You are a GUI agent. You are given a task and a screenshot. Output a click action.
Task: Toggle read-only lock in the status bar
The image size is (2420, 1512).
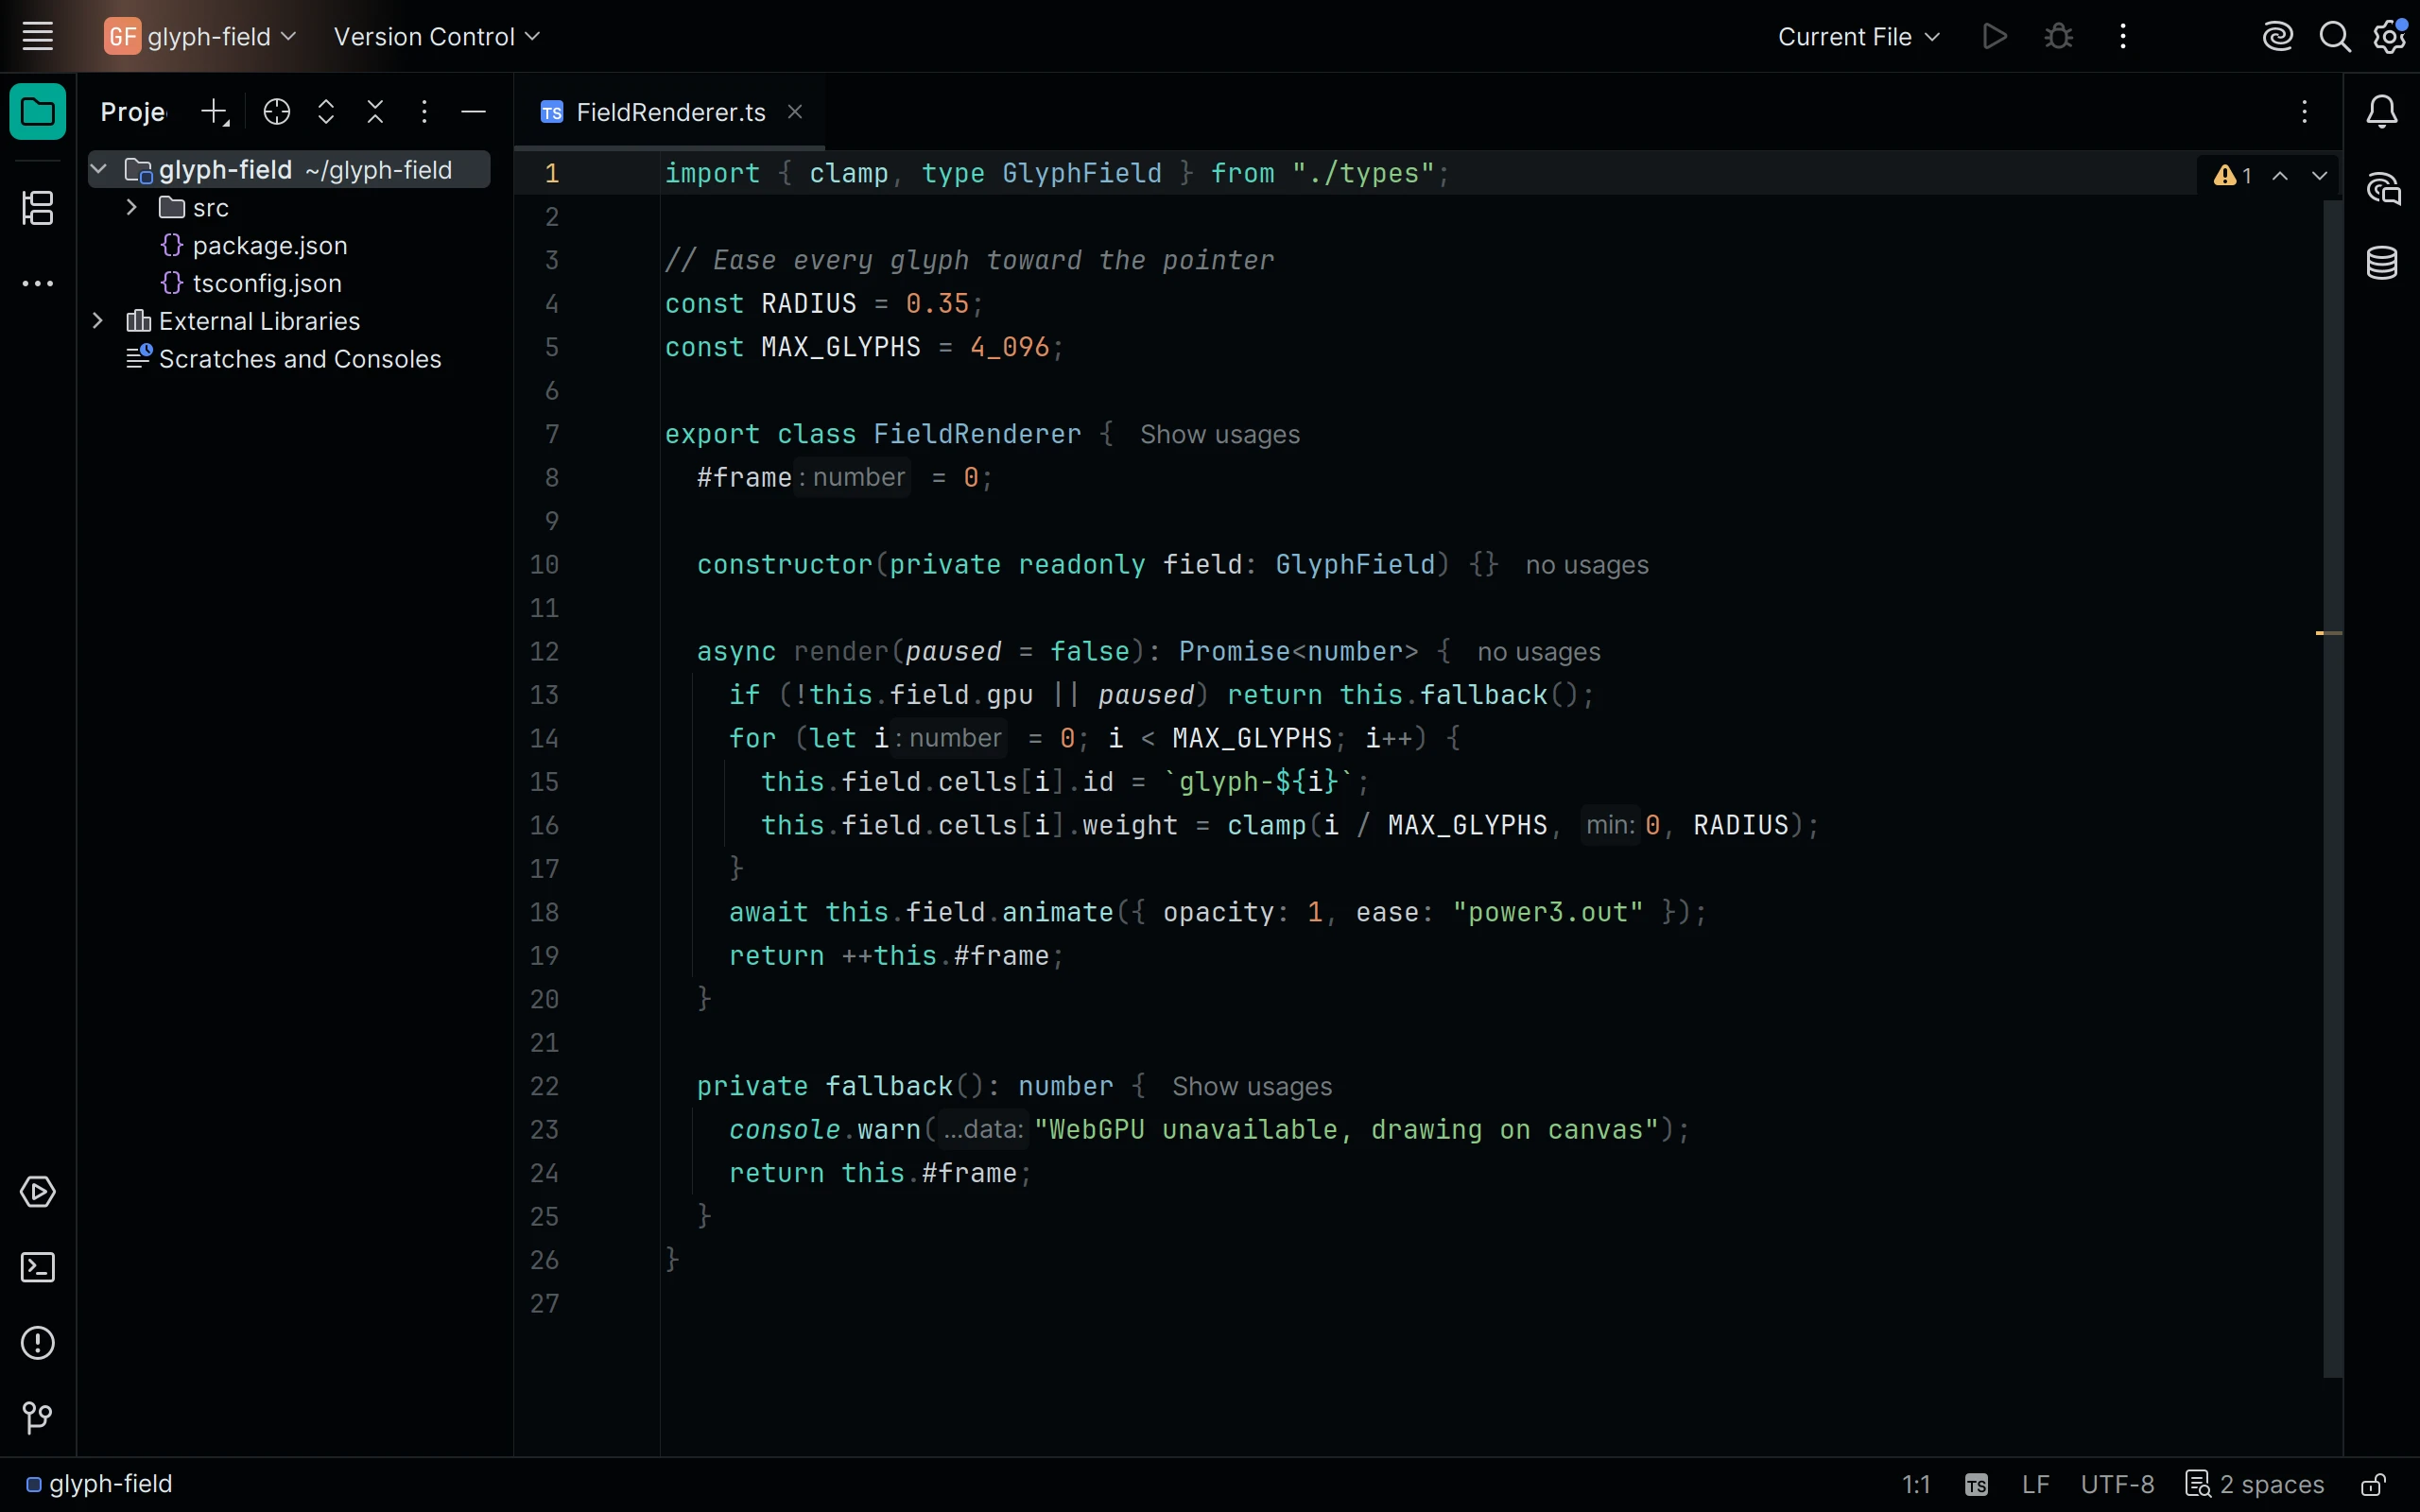click(2374, 1484)
